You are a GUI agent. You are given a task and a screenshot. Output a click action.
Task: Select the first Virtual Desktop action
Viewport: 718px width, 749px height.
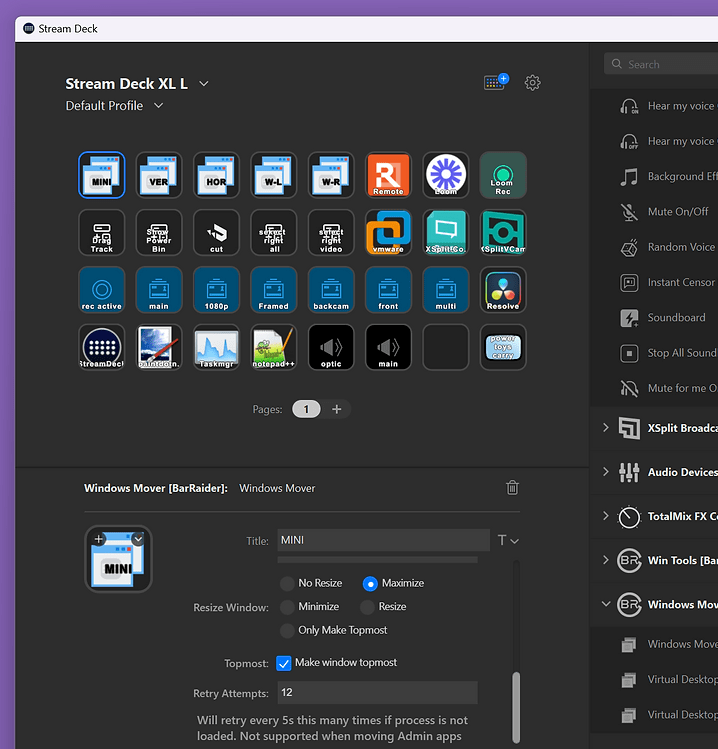click(668, 680)
